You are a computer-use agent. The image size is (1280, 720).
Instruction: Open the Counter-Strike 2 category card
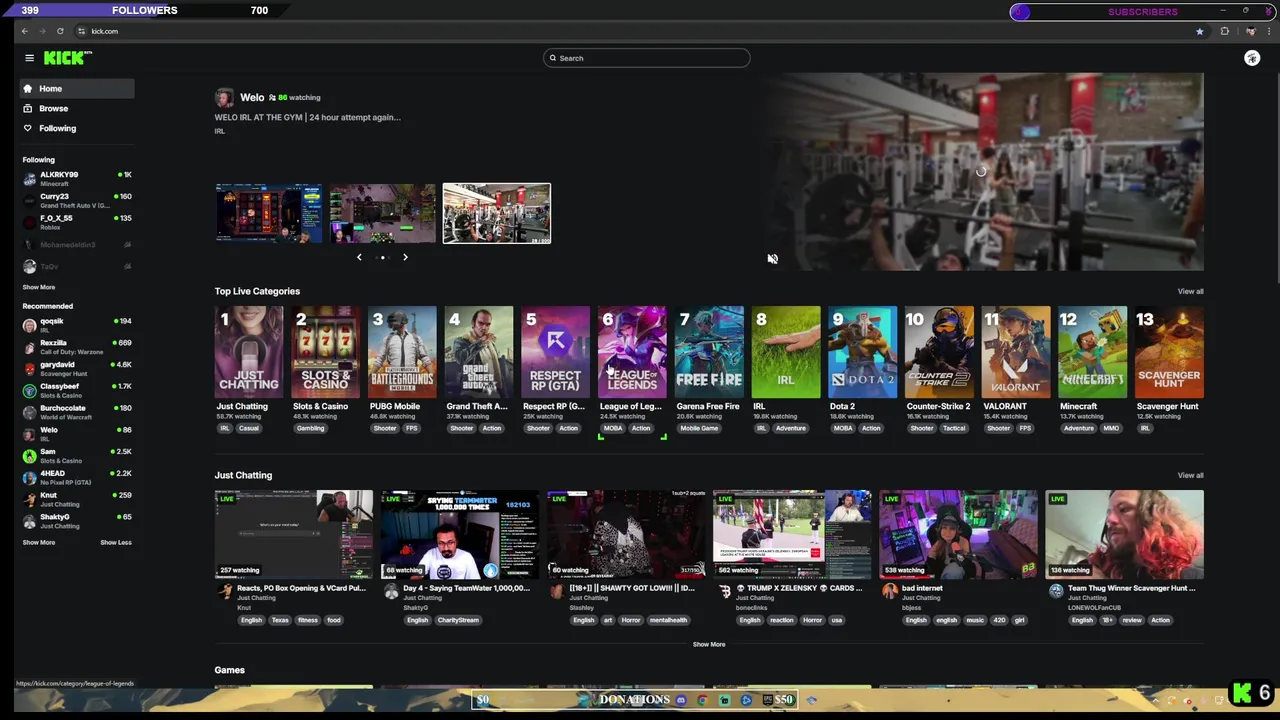[939, 352]
